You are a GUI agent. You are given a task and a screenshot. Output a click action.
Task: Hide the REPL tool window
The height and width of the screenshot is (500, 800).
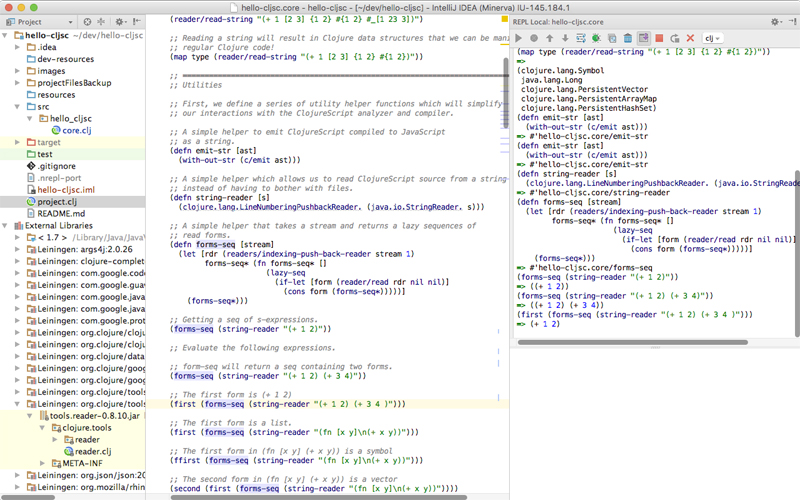click(x=792, y=21)
